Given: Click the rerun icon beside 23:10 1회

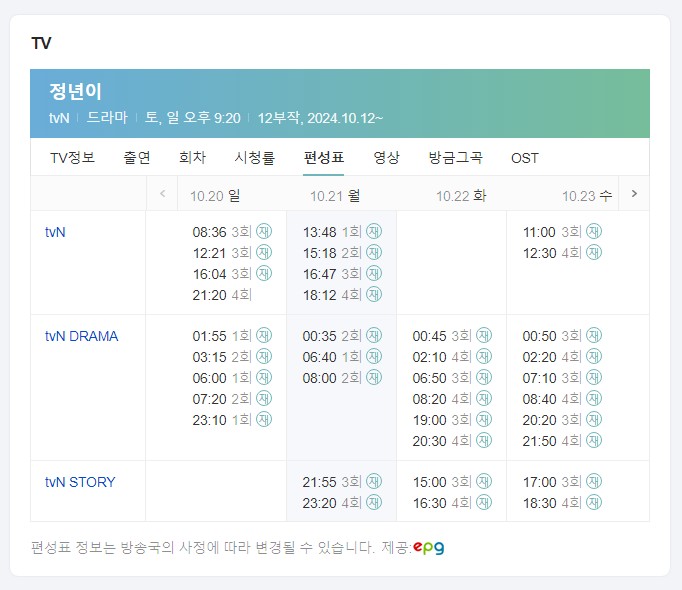Looking at the screenshot, I should (264, 419).
